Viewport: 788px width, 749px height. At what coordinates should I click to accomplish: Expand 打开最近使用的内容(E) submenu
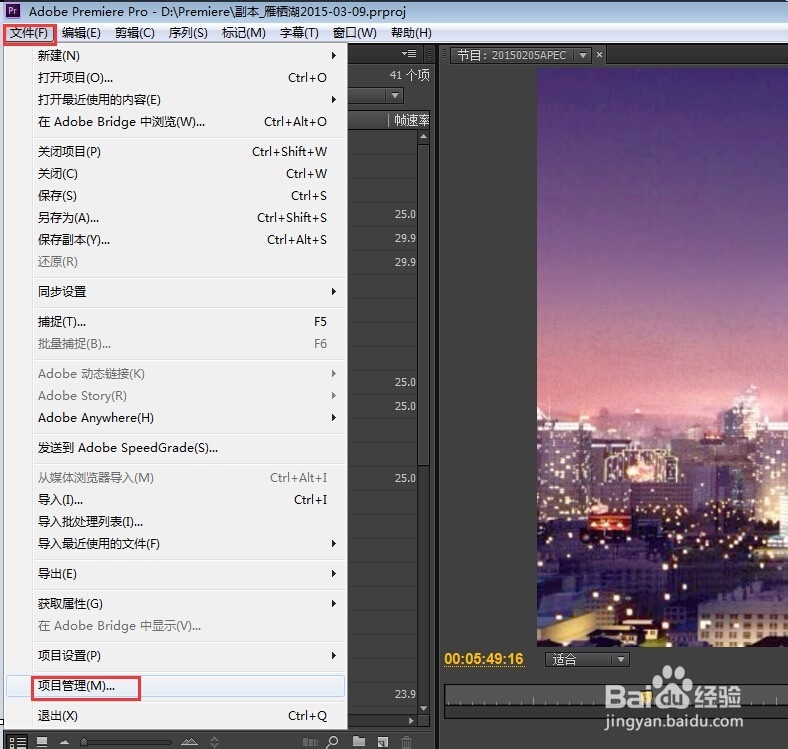pyautogui.click(x=188, y=100)
